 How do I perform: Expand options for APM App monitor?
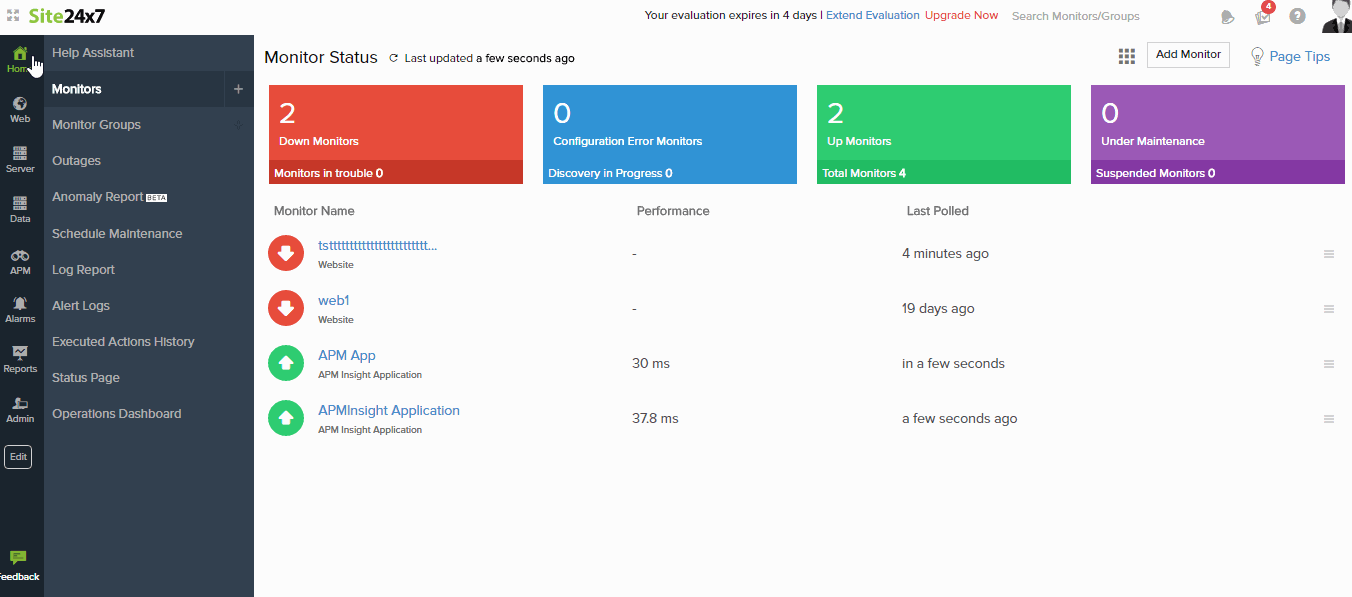pyautogui.click(x=1329, y=363)
